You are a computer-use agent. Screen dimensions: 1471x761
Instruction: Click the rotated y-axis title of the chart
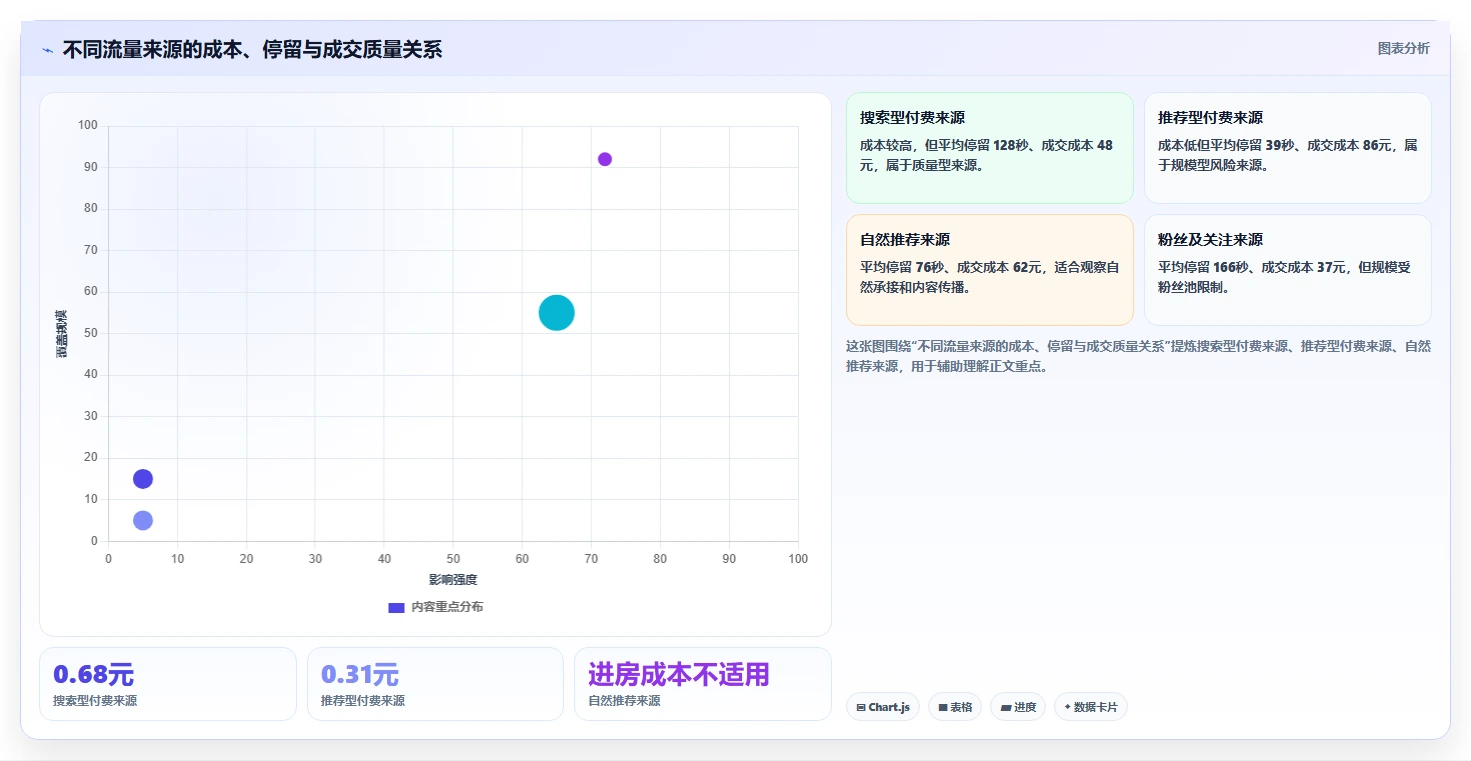(x=61, y=334)
